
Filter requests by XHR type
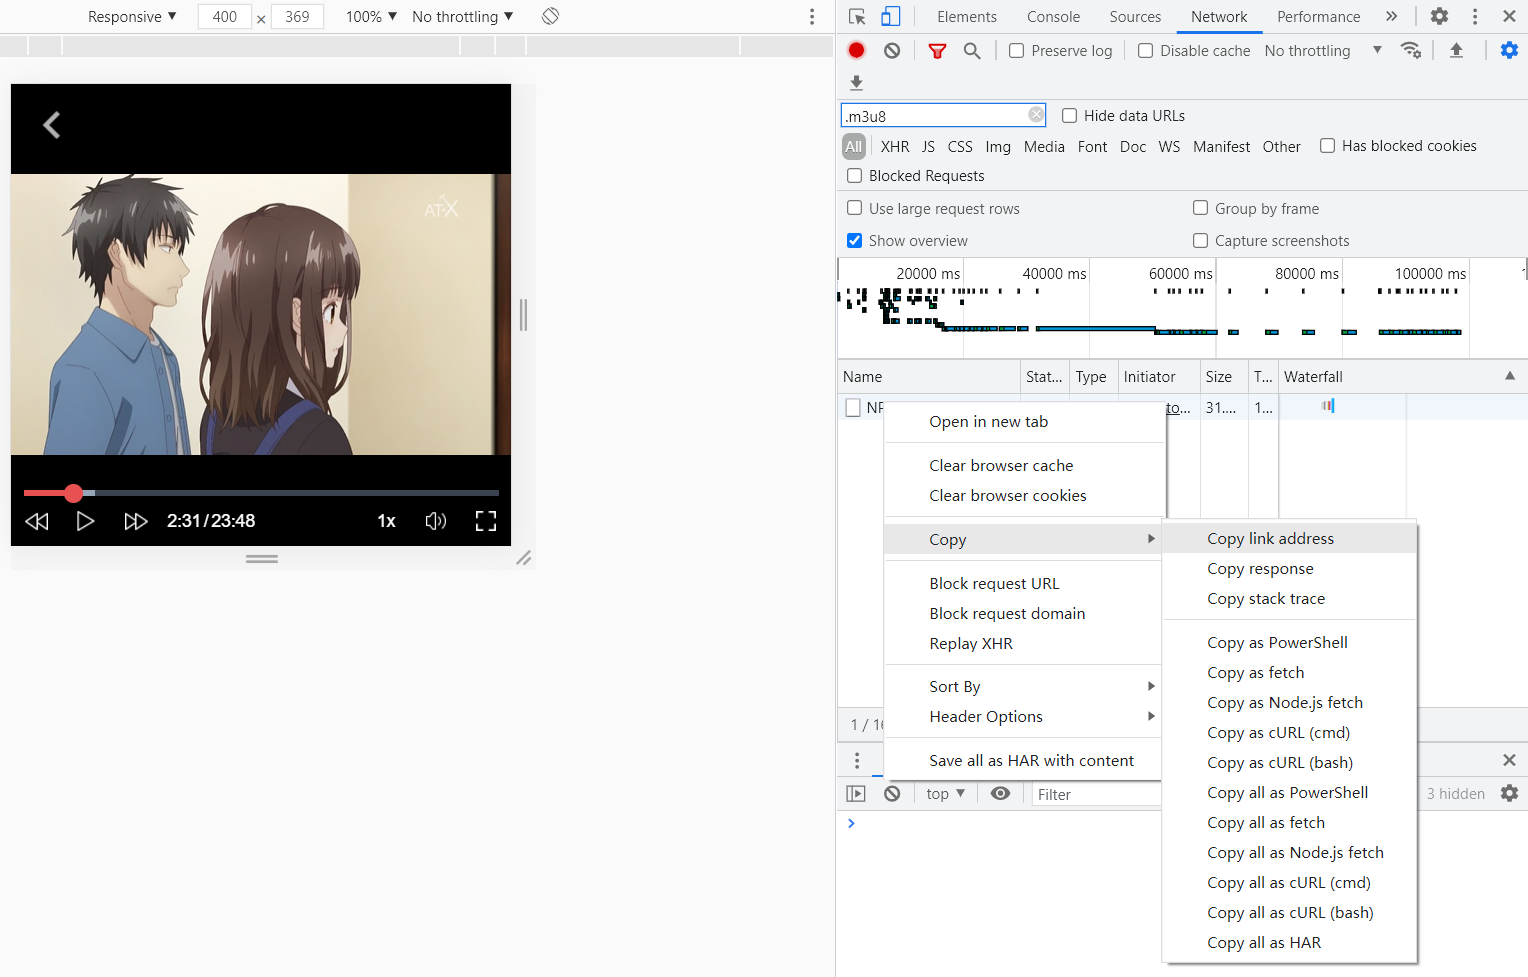tap(895, 146)
